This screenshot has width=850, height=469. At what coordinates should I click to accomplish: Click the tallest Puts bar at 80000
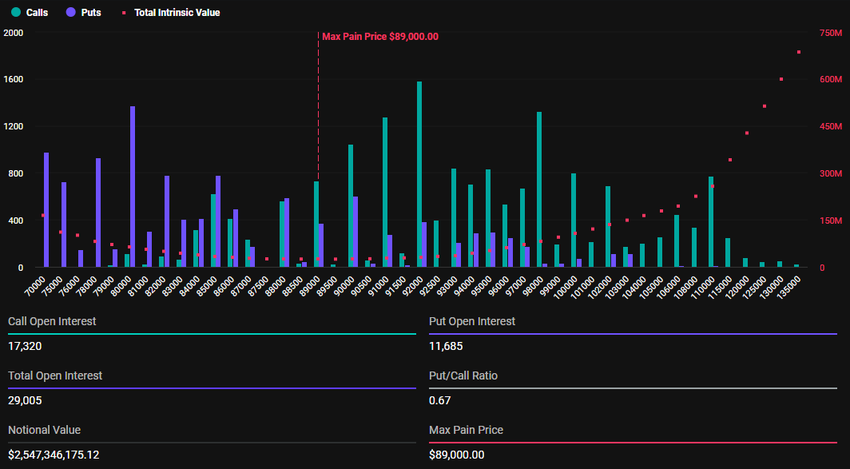(x=132, y=187)
